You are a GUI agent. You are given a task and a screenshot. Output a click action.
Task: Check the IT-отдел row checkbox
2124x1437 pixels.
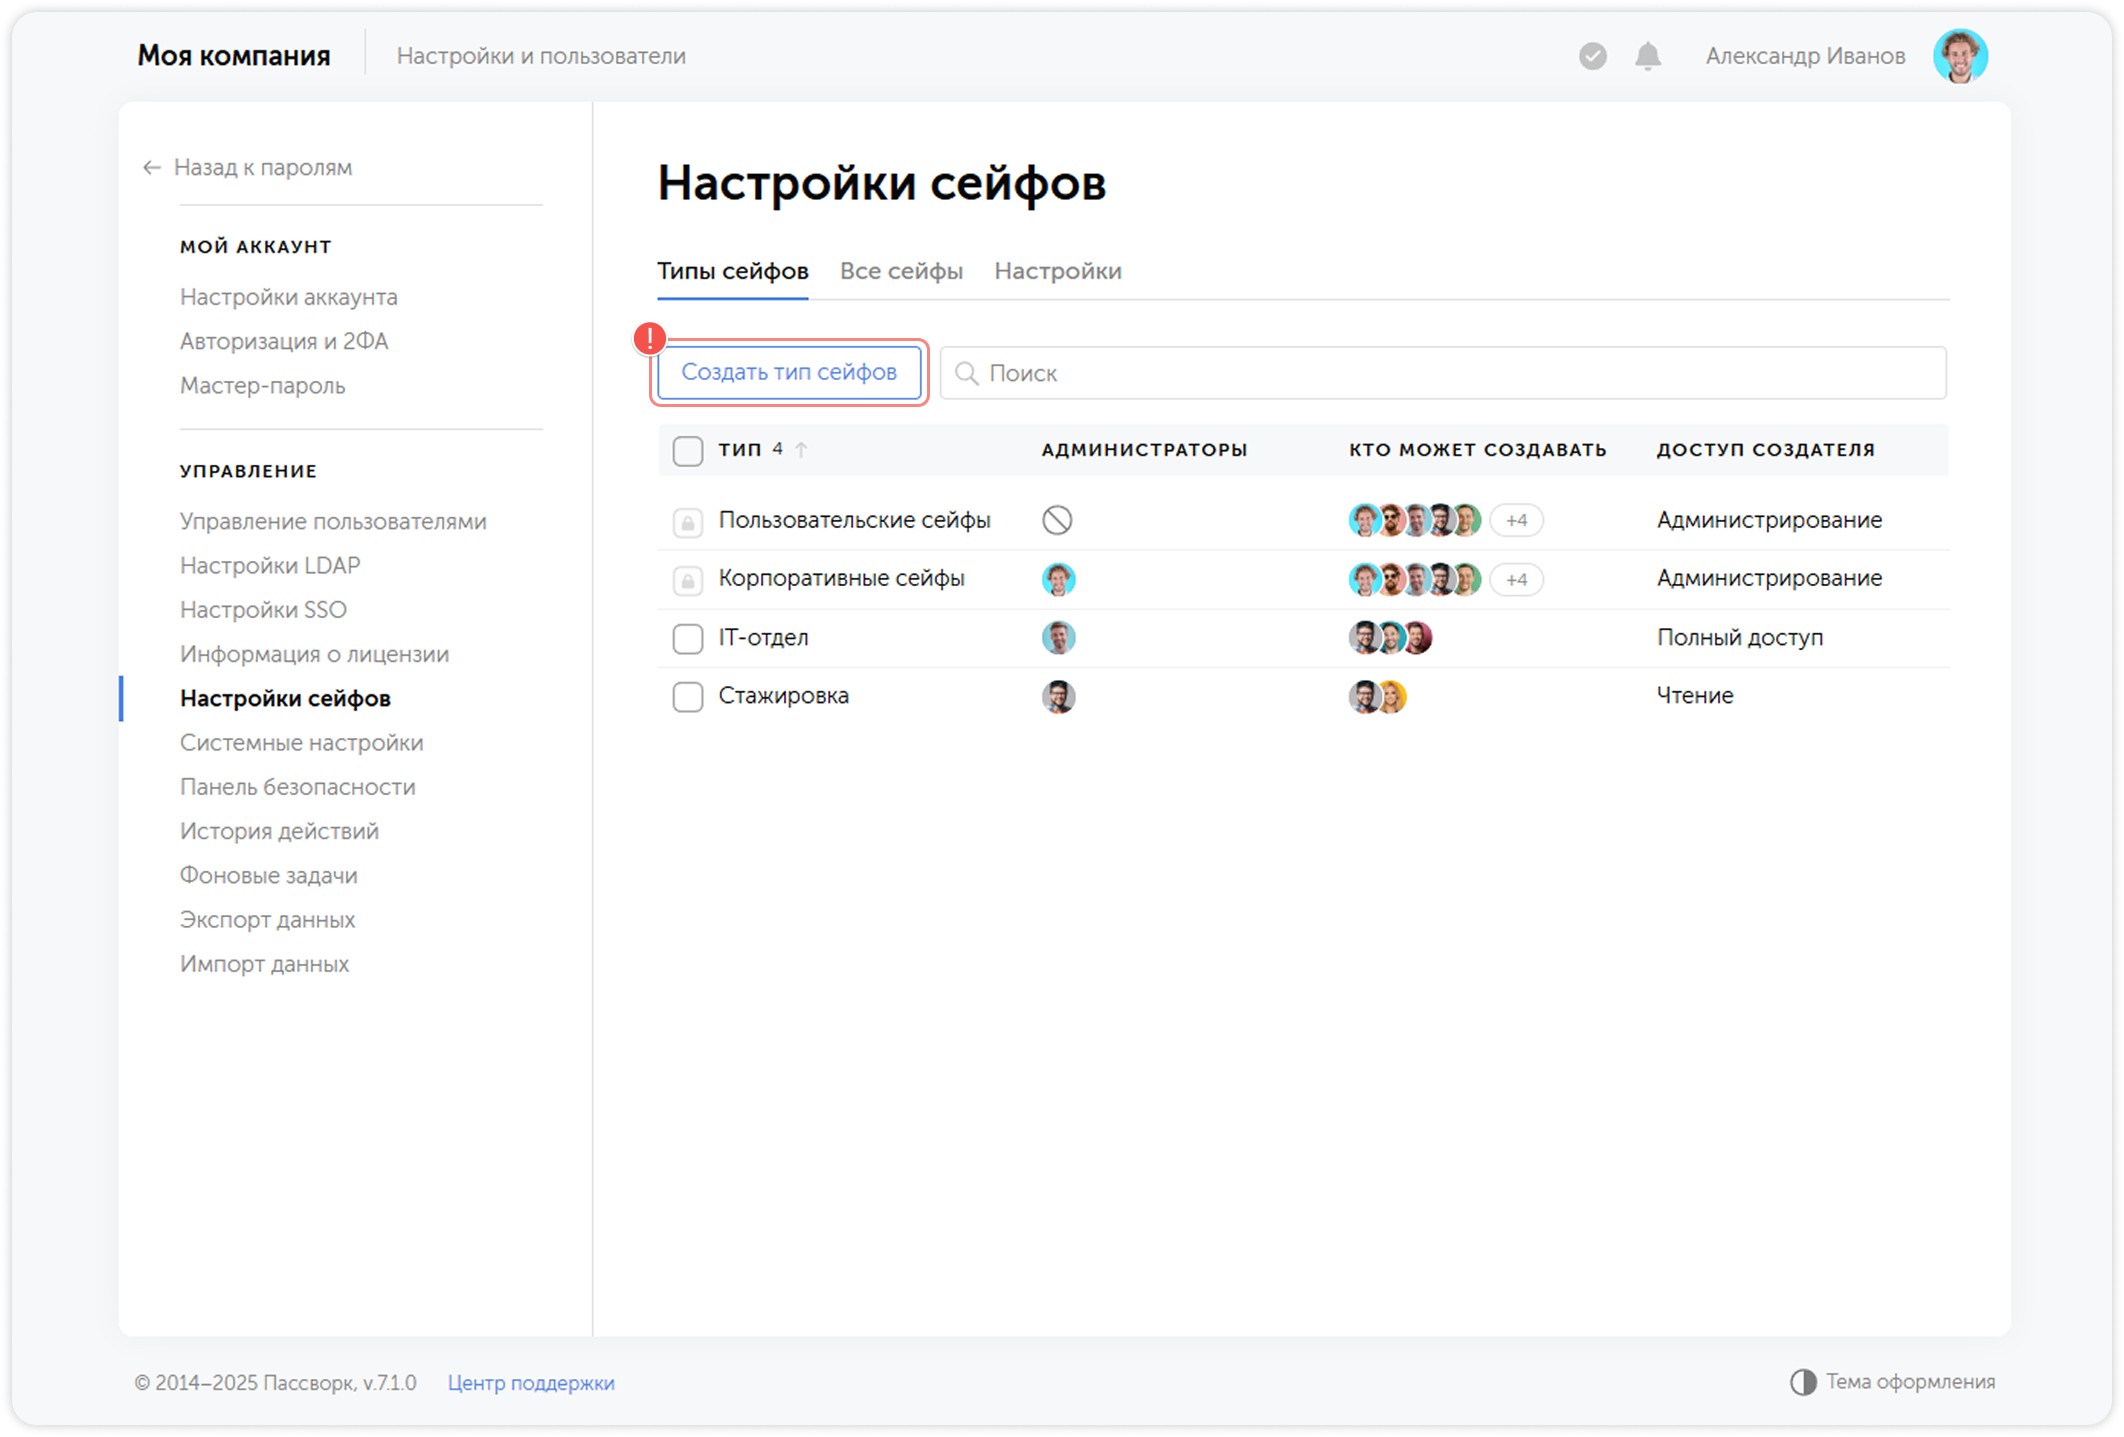point(688,638)
